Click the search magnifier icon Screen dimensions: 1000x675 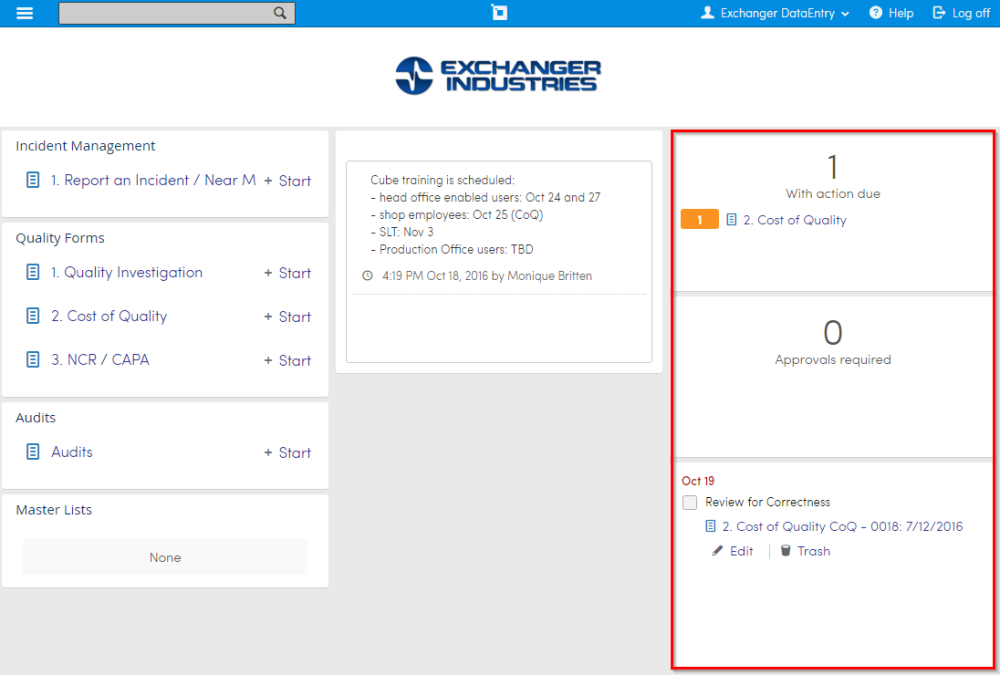point(280,13)
